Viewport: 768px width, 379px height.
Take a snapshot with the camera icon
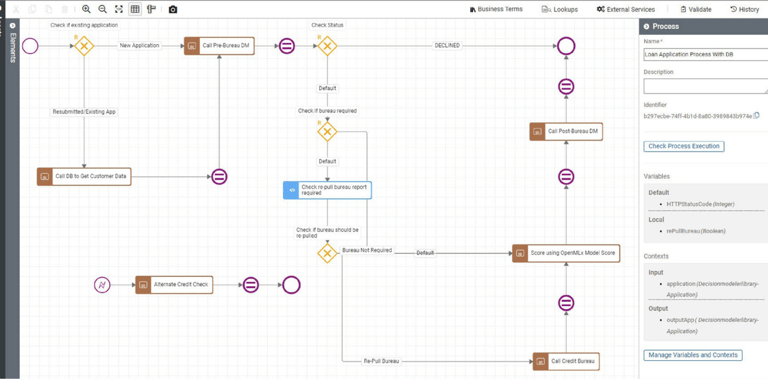173,9
